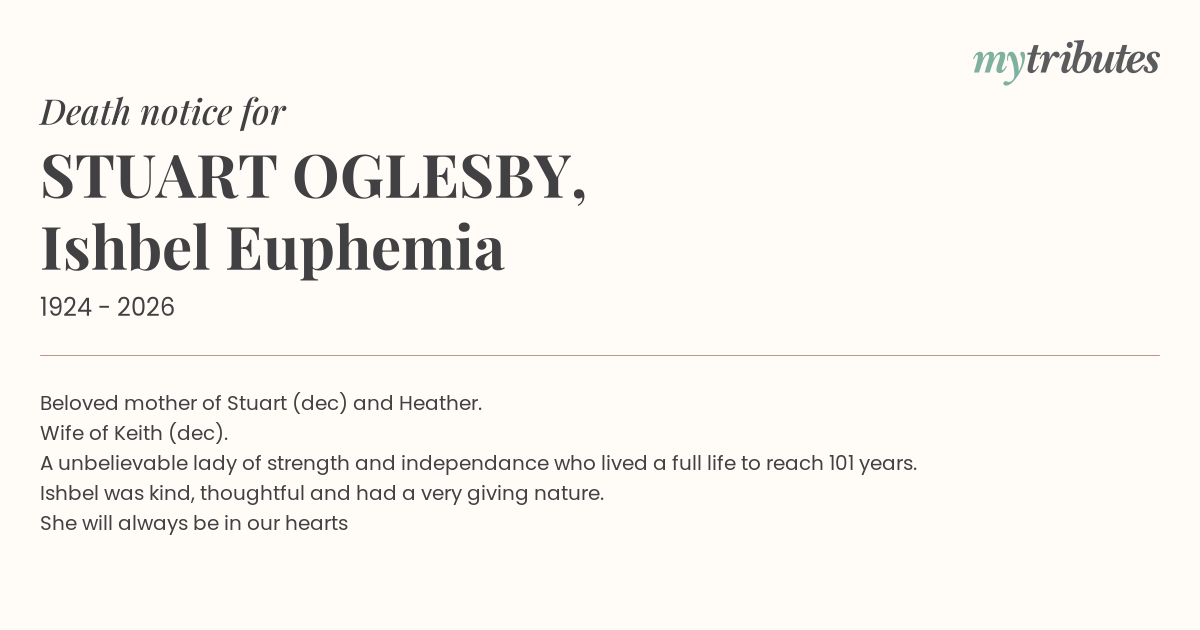
Task: Click the word STUART in the large title
Action: tap(158, 175)
